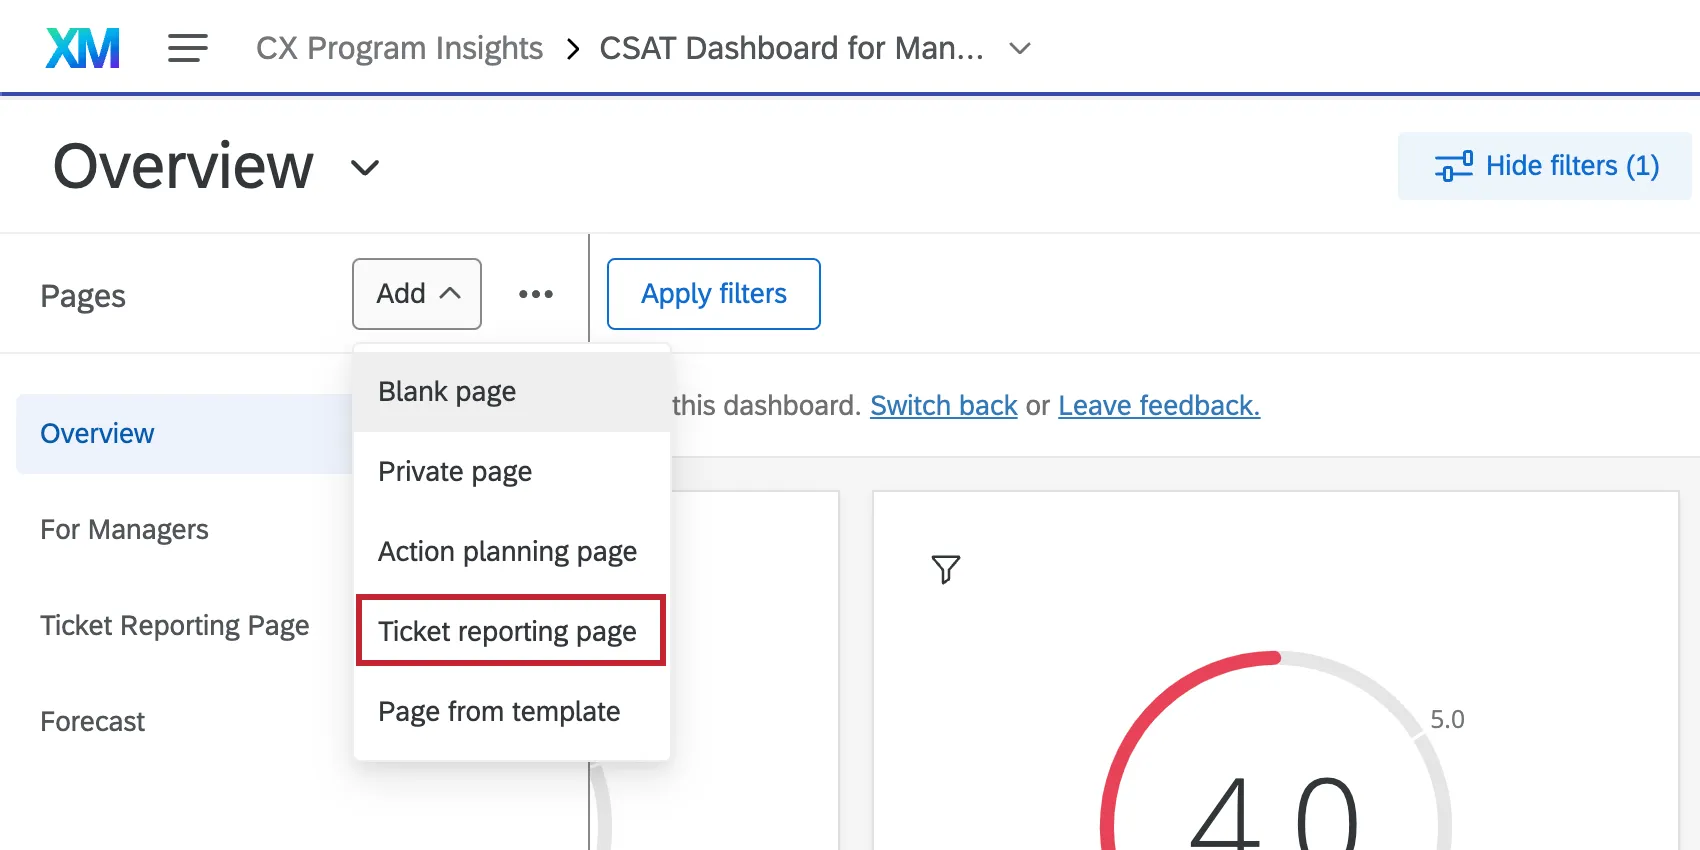The height and width of the screenshot is (850, 1700).
Task: Open the Leave feedback link
Action: pyautogui.click(x=1159, y=406)
